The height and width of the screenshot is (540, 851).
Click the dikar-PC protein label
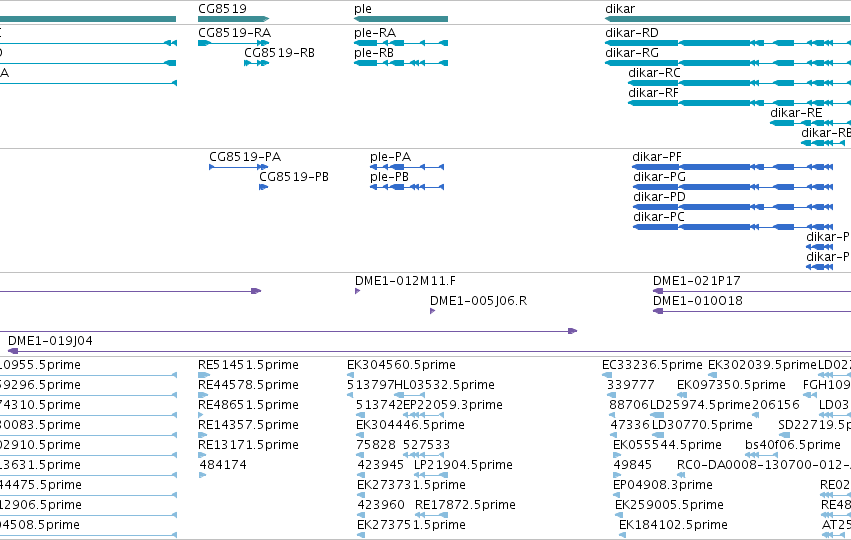[659, 217]
